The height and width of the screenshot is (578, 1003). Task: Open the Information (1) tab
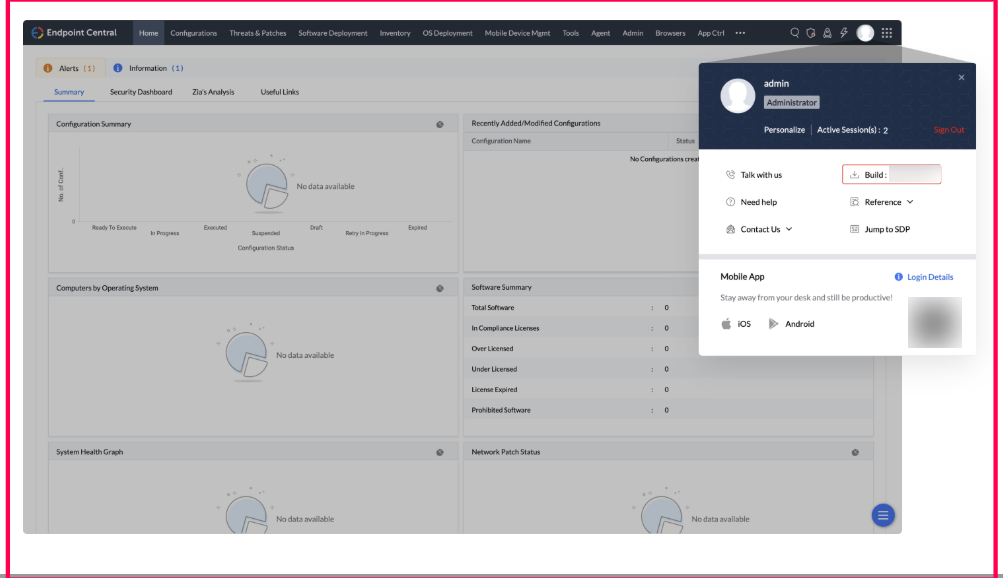click(148, 68)
